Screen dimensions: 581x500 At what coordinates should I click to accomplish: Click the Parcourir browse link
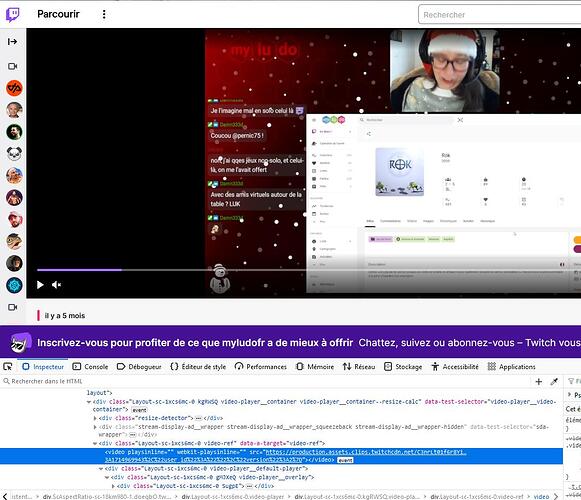[58, 14]
